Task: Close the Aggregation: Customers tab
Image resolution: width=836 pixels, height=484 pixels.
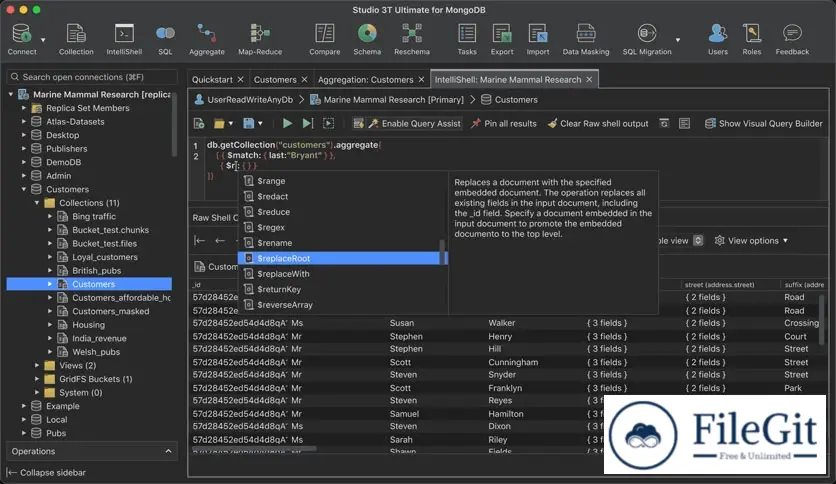Action: tap(421, 79)
